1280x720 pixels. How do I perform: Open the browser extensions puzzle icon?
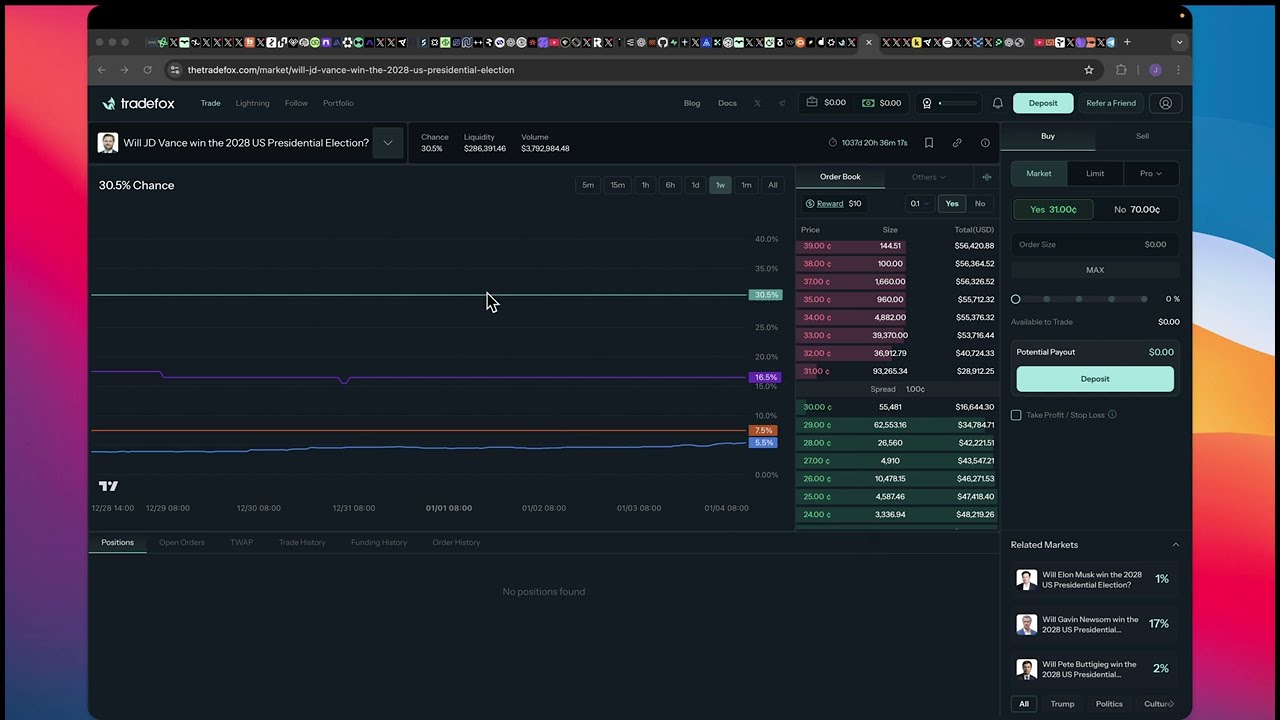tap(1121, 70)
